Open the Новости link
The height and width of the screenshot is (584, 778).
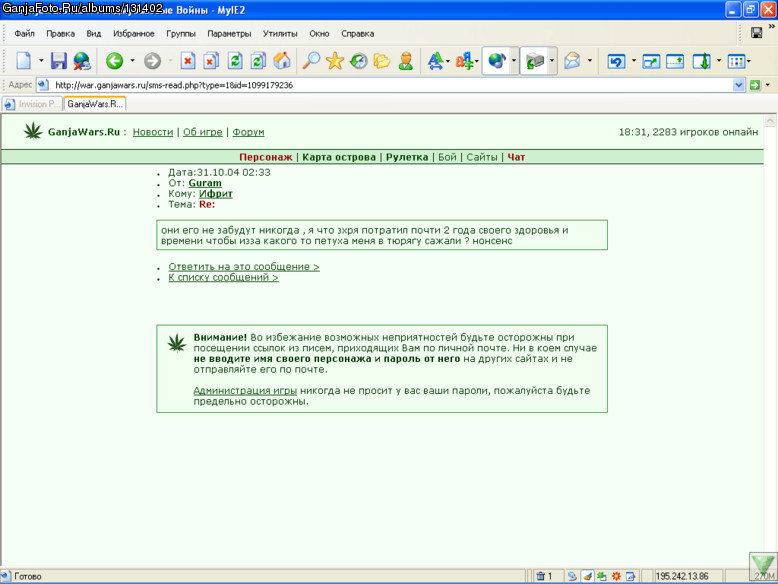pyautogui.click(x=153, y=132)
